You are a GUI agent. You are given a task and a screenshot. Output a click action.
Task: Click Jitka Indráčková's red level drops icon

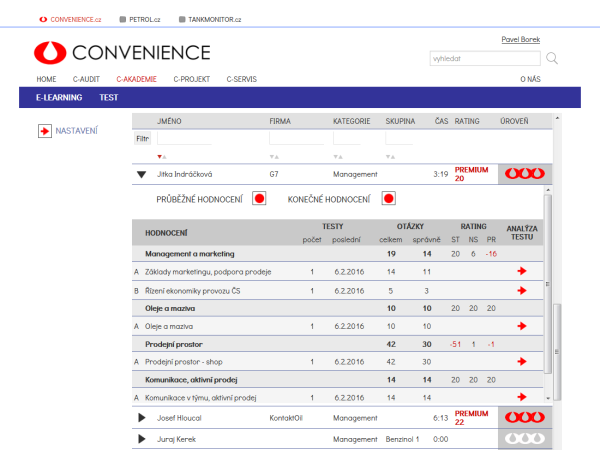point(525,174)
